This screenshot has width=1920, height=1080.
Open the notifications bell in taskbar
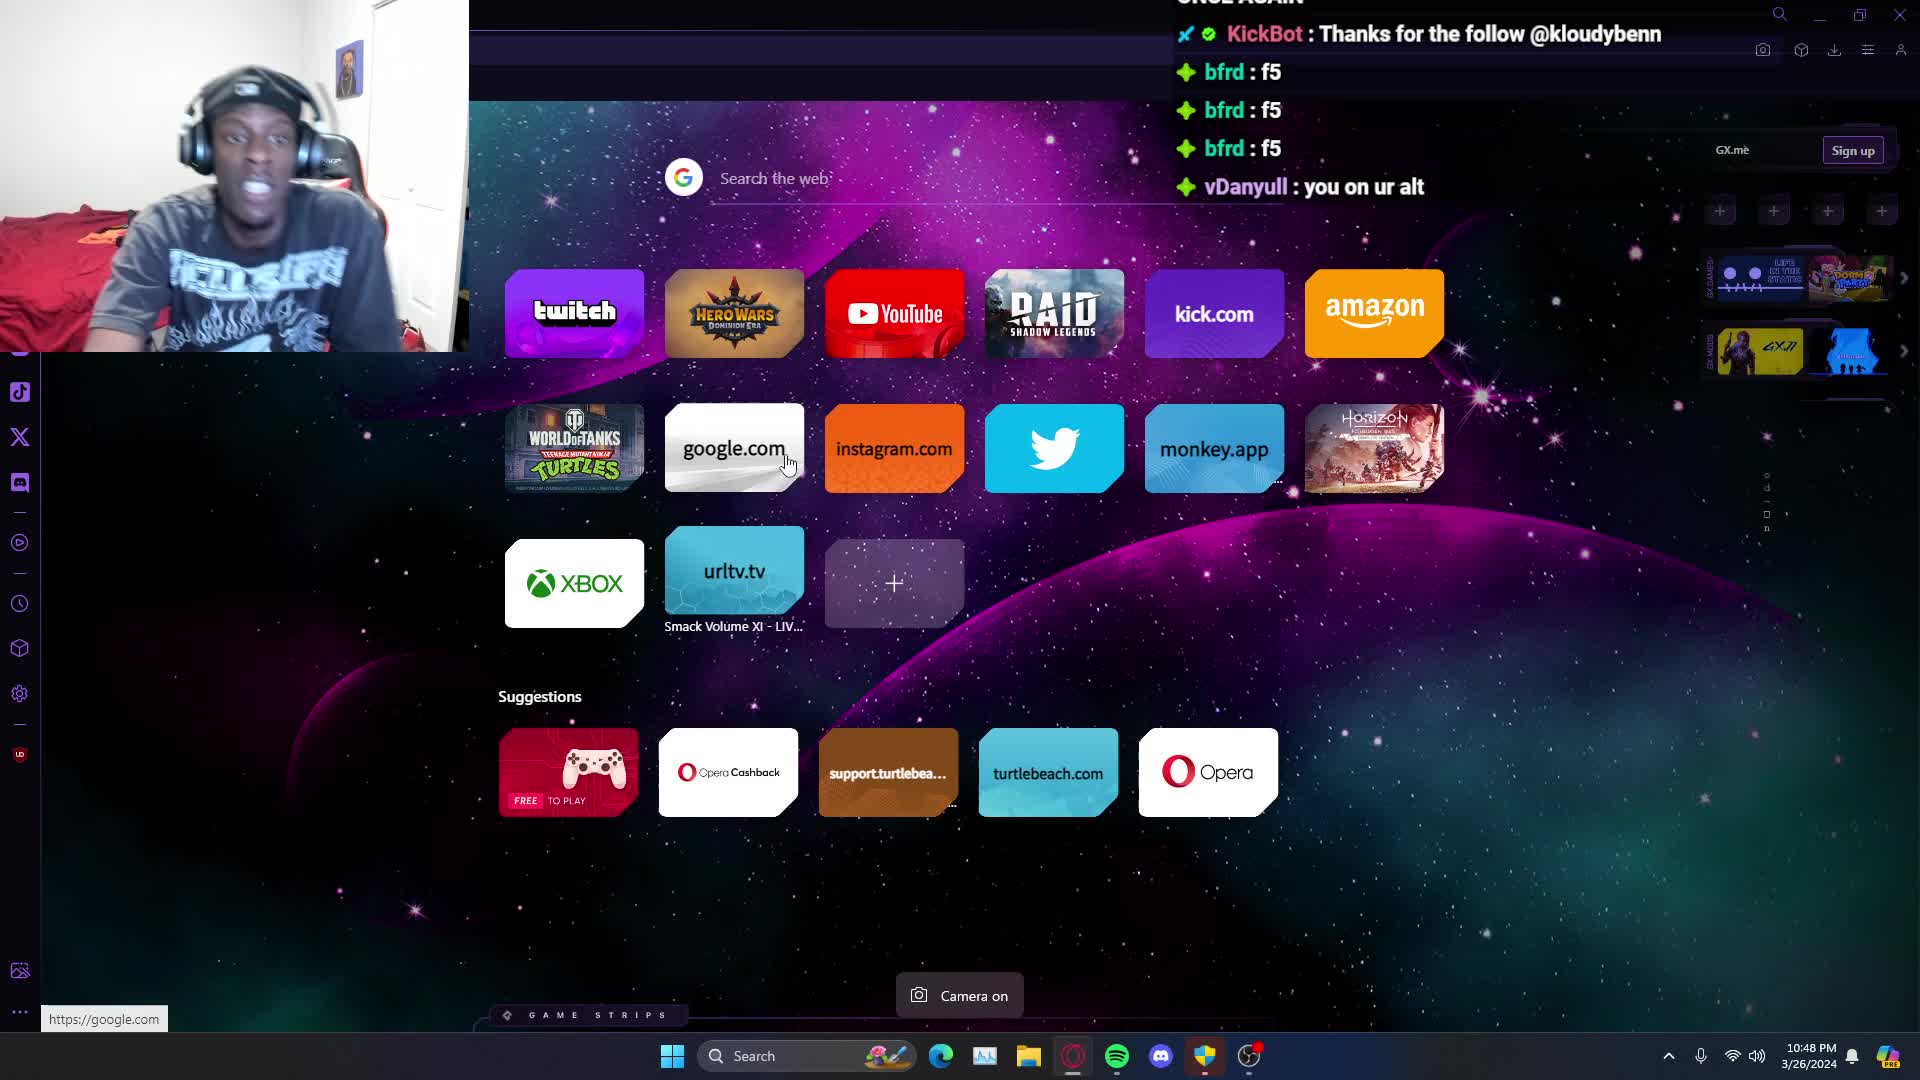point(1852,1056)
